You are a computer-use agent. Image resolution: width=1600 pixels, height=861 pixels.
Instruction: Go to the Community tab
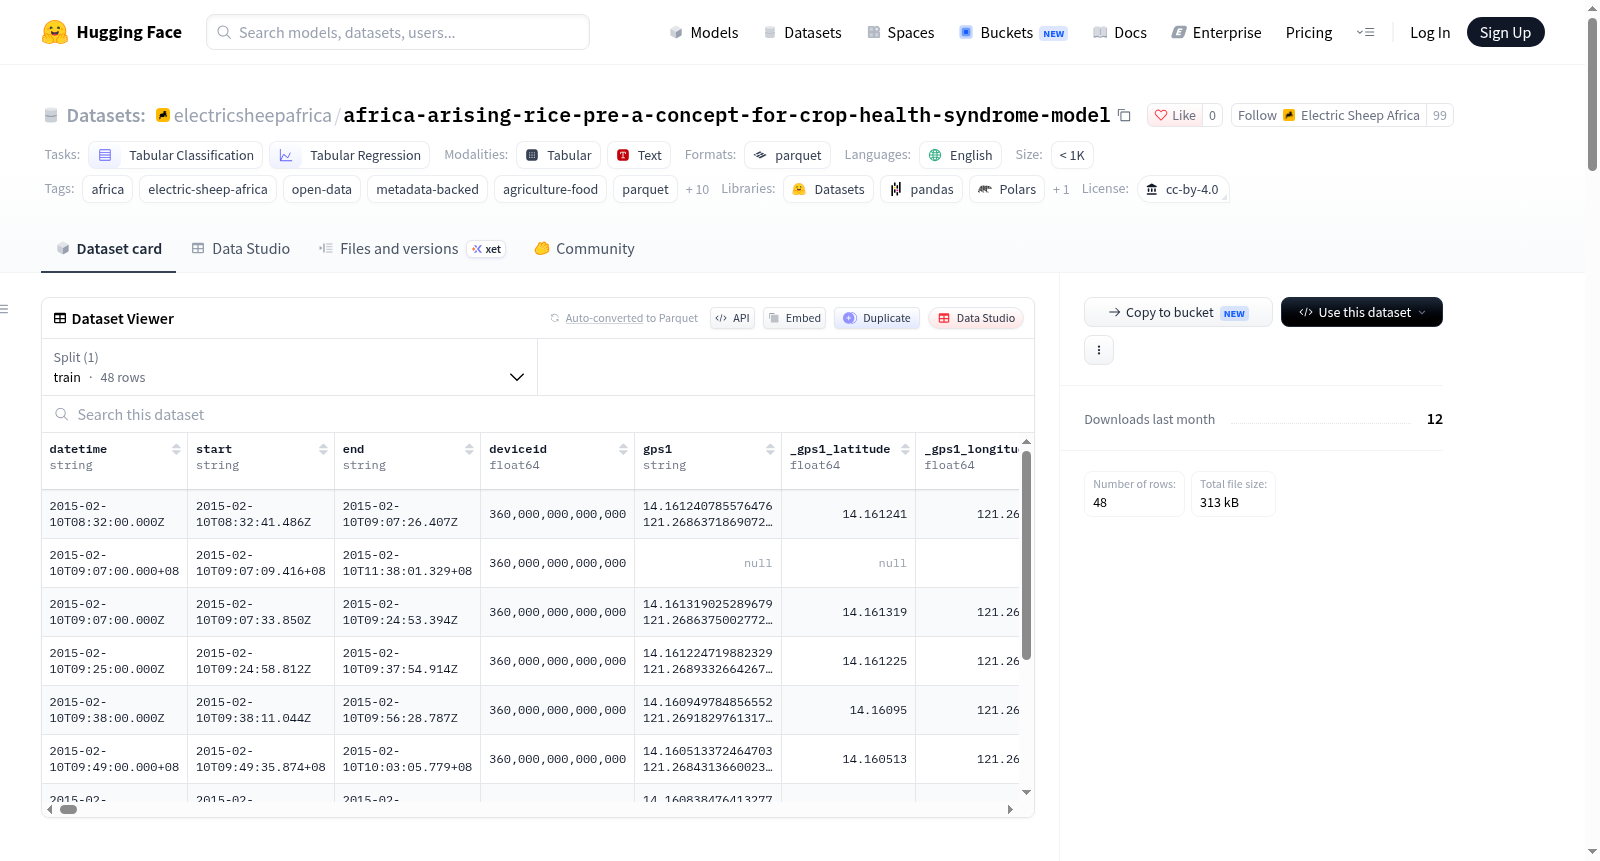[x=585, y=249]
